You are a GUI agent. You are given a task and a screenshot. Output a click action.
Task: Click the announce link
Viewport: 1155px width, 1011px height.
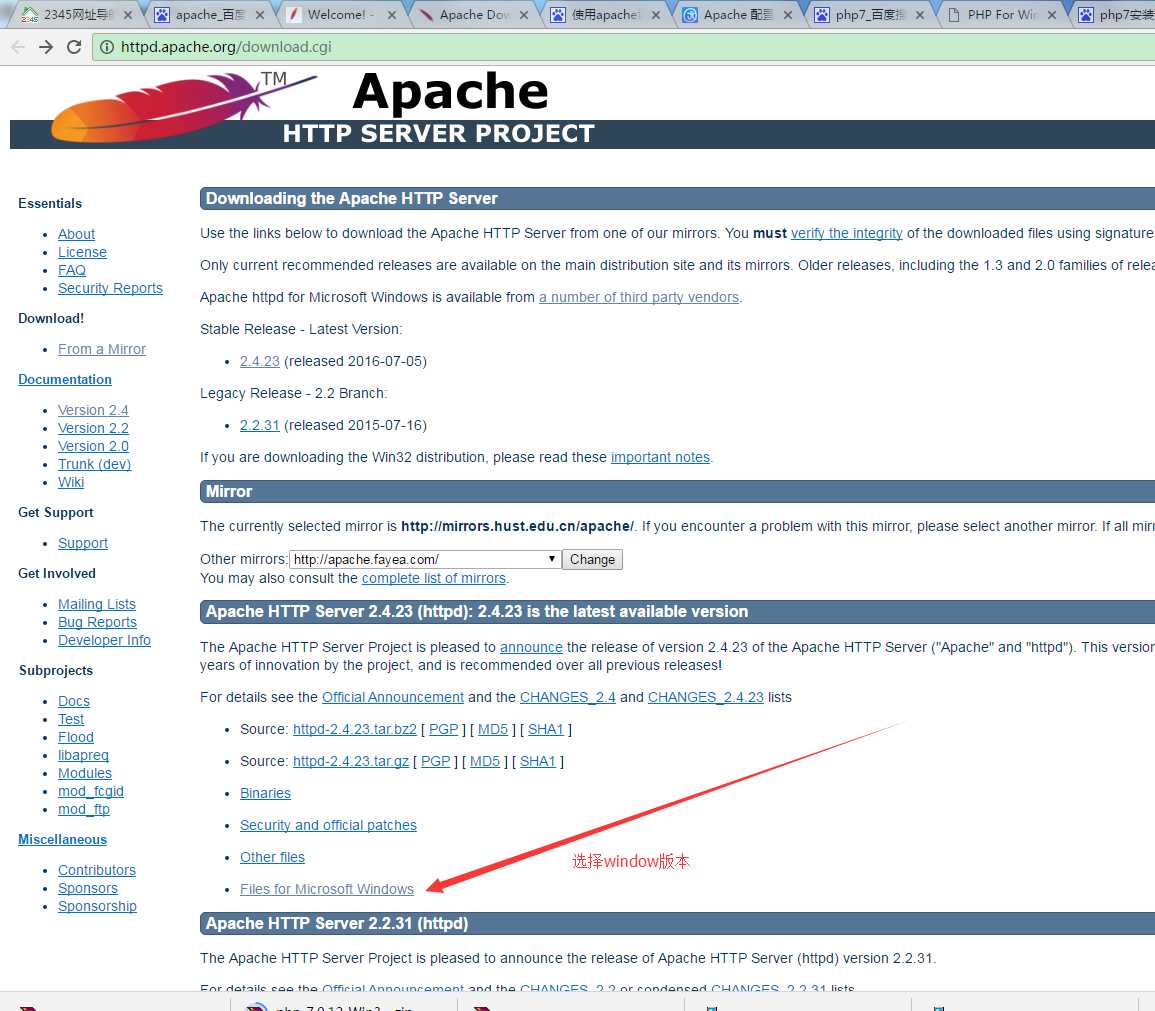click(x=531, y=647)
